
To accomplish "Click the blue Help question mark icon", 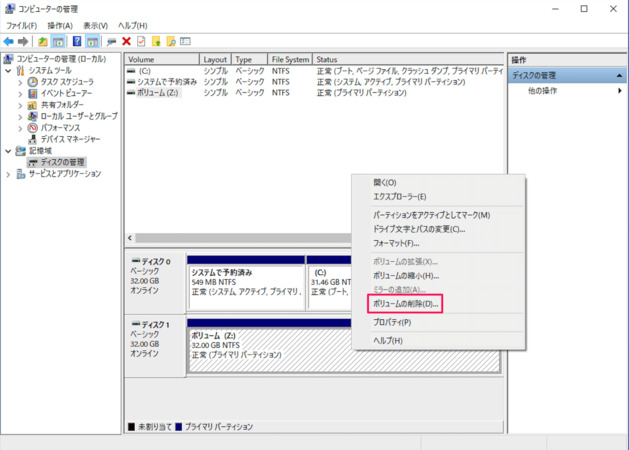I will tap(77, 41).
